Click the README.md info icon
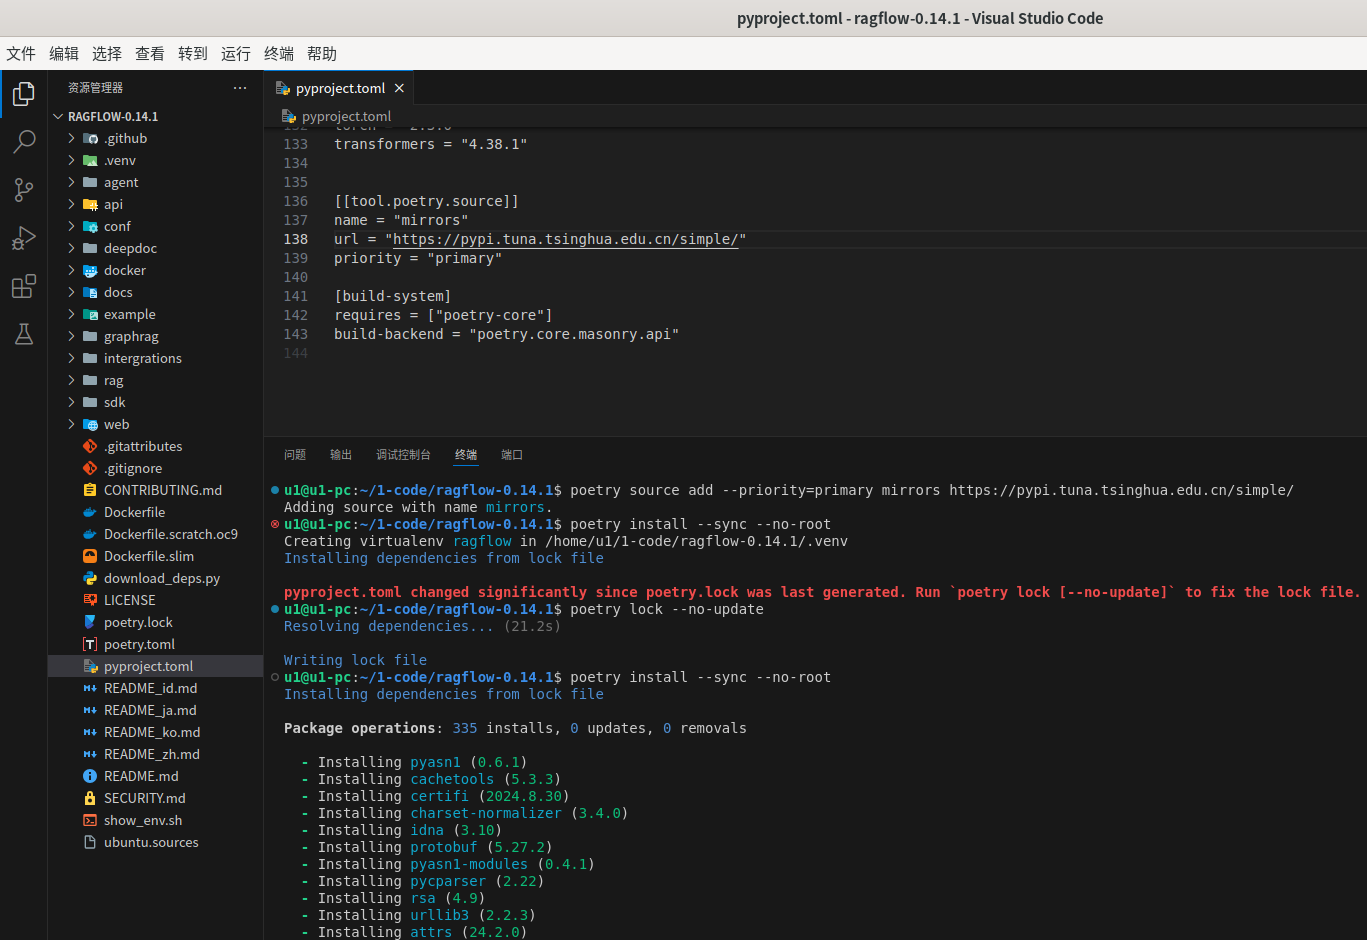 click(x=90, y=776)
